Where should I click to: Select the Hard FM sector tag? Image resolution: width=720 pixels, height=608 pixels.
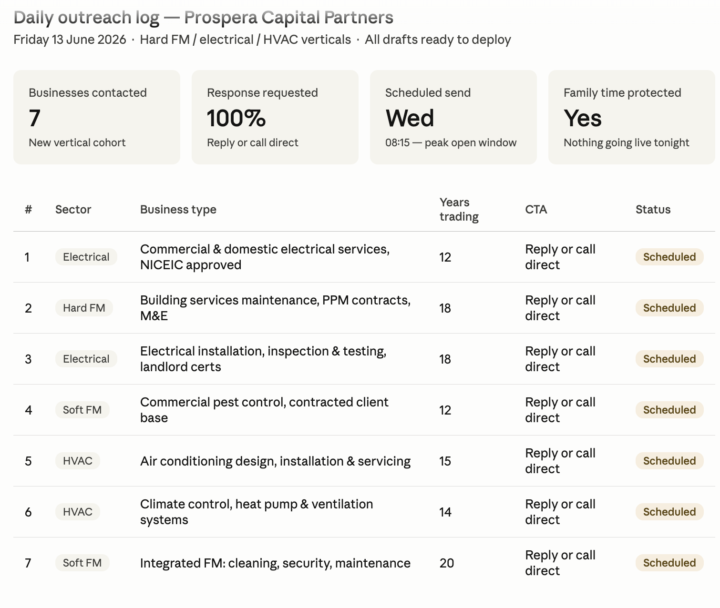(x=84, y=308)
